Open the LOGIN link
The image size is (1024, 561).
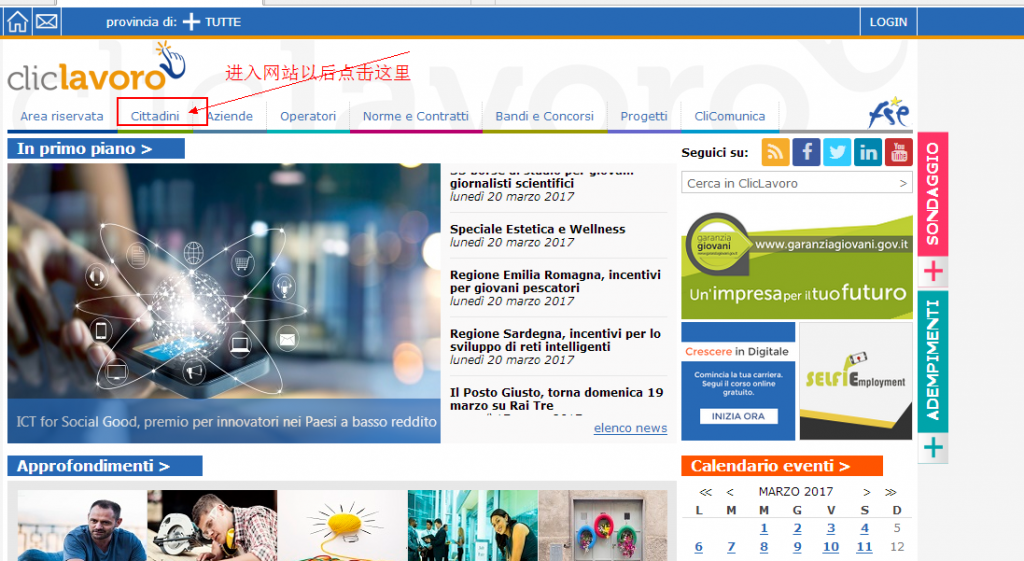tap(888, 22)
